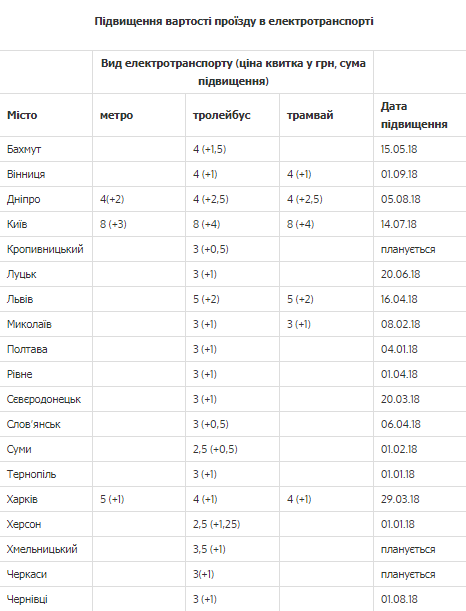Click the Дніпро metro price 4(+2)
The width and height of the screenshot is (466, 611).
tap(112, 199)
